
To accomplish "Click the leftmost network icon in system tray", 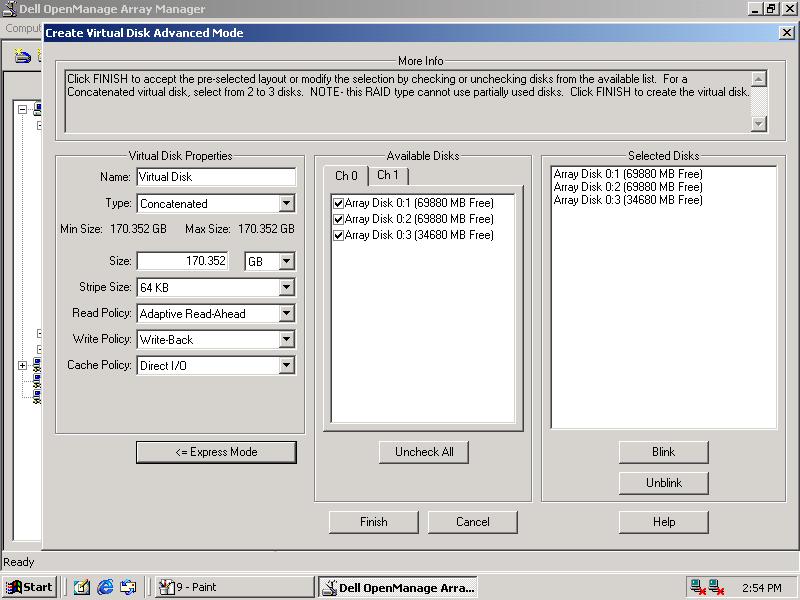I will (x=697, y=587).
